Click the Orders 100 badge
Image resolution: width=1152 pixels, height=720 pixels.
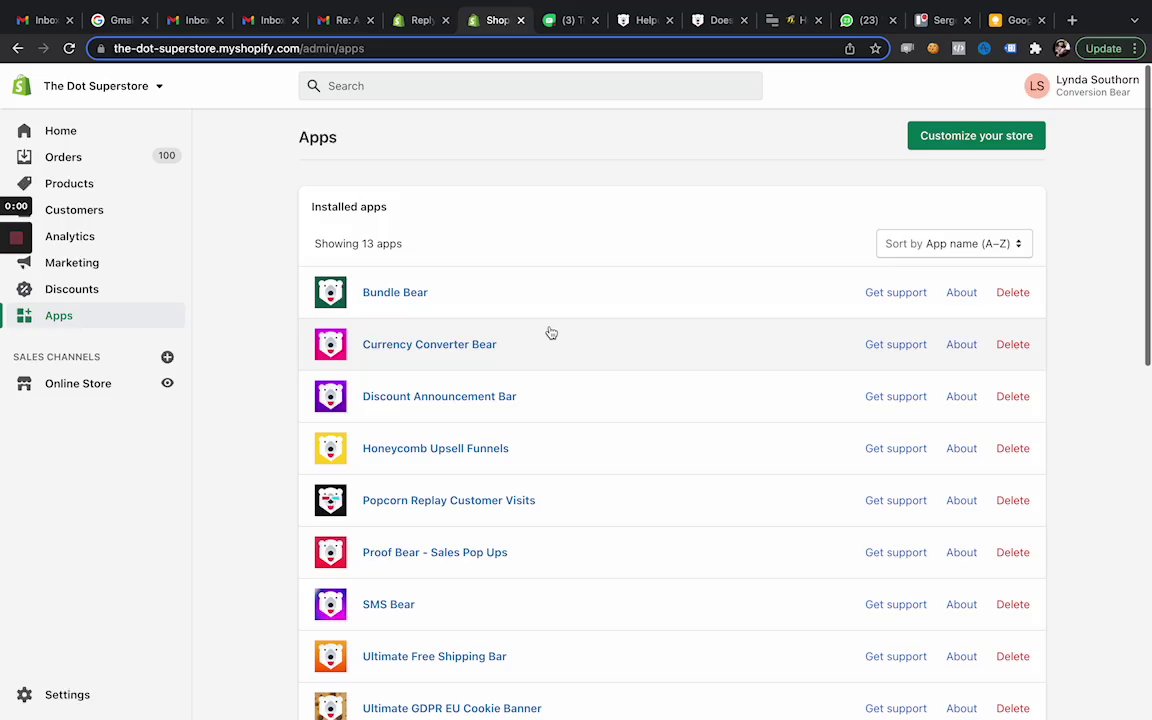167,156
